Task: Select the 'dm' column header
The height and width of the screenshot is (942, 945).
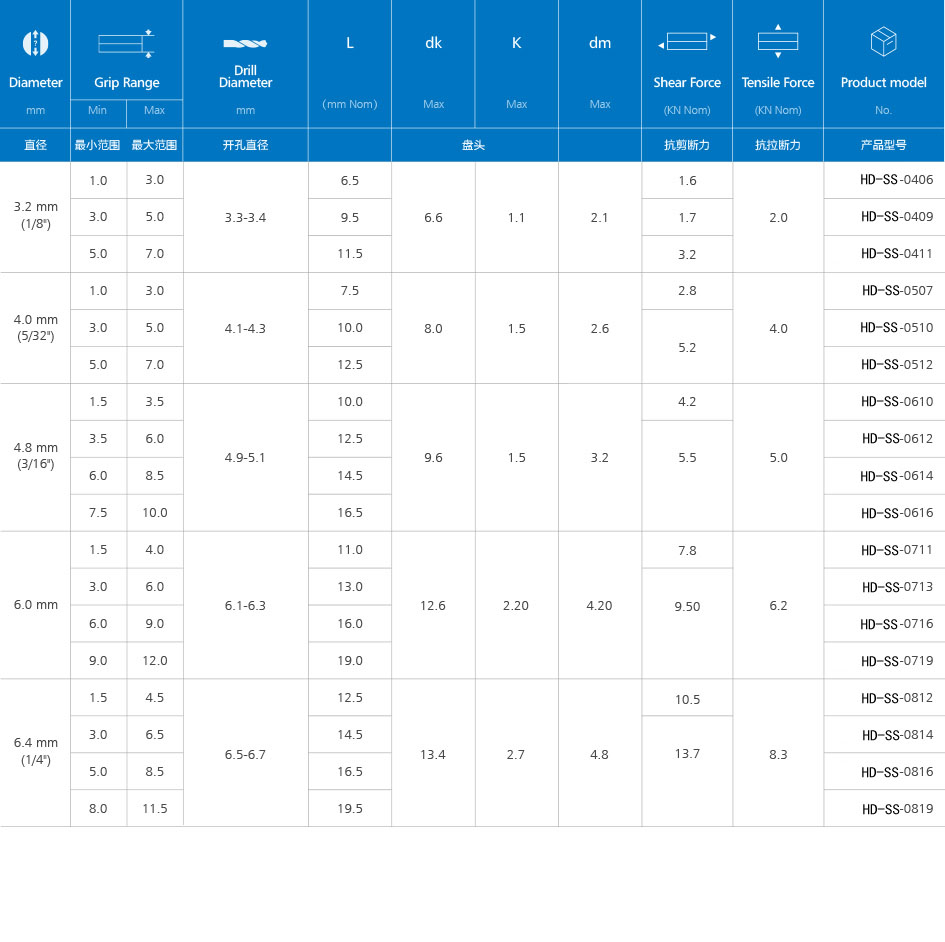Action: click(x=599, y=43)
